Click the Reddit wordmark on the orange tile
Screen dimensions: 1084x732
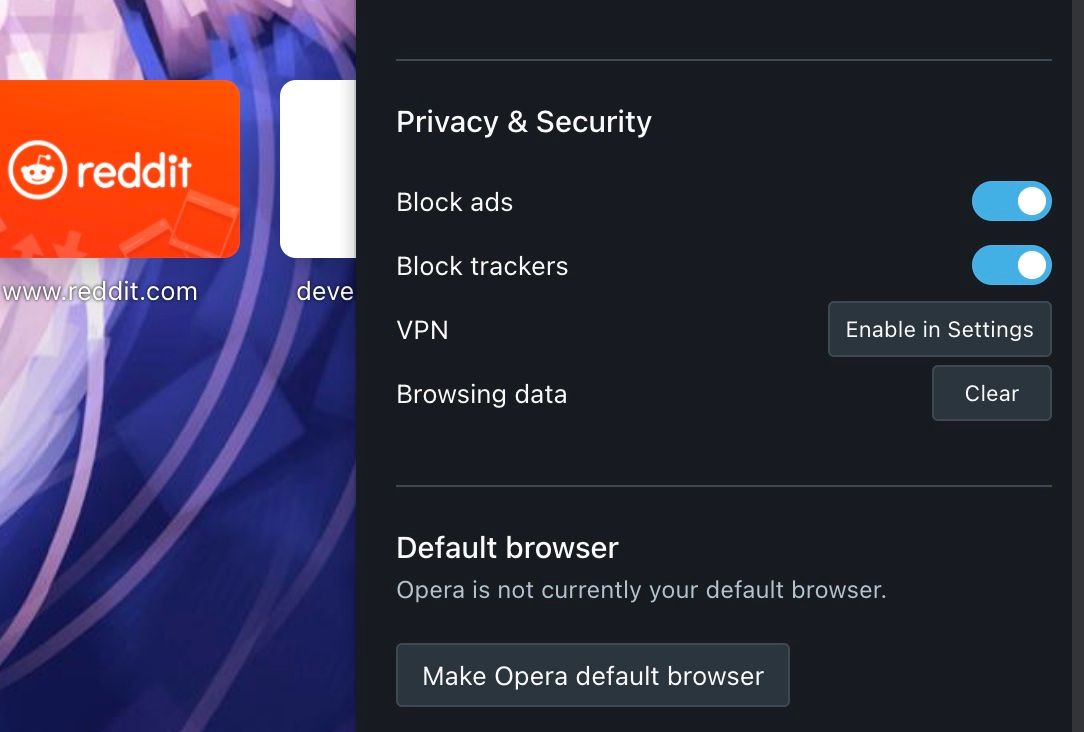click(x=134, y=171)
